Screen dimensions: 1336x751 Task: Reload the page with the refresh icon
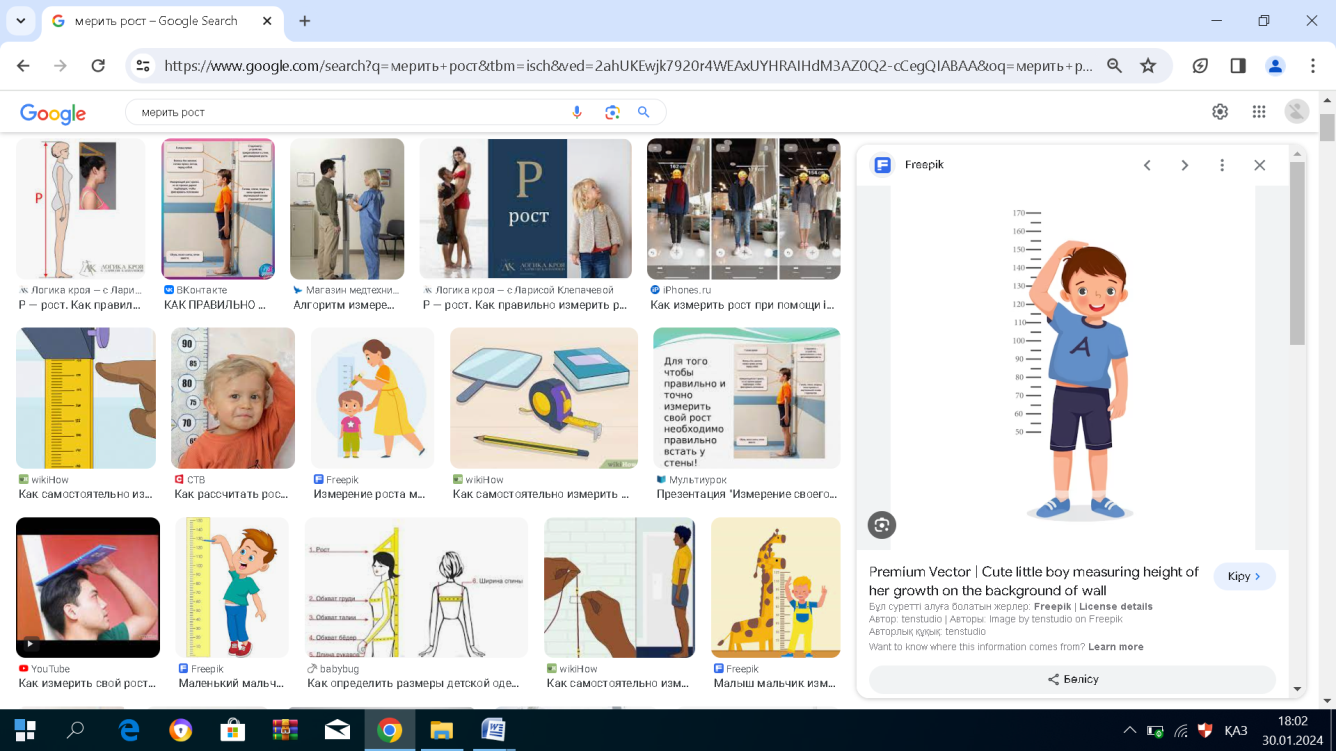[98, 65]
